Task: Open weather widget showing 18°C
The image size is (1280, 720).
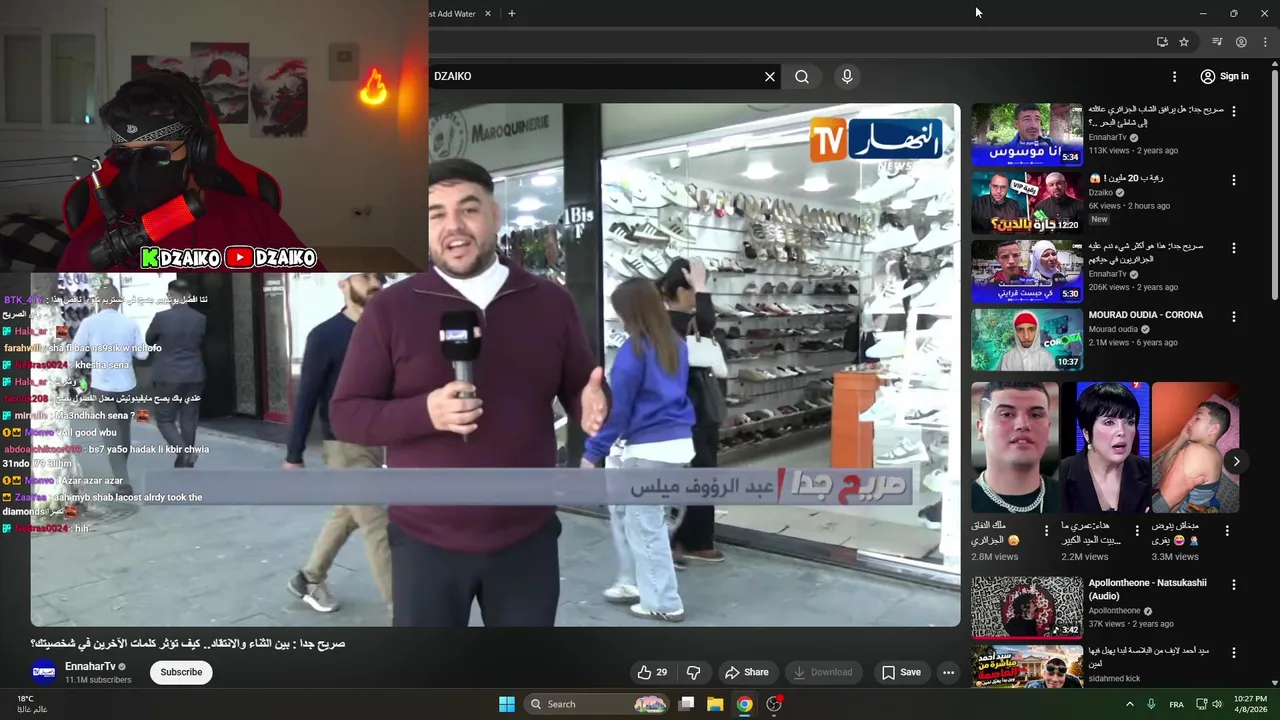Action: tap(32, 704)
